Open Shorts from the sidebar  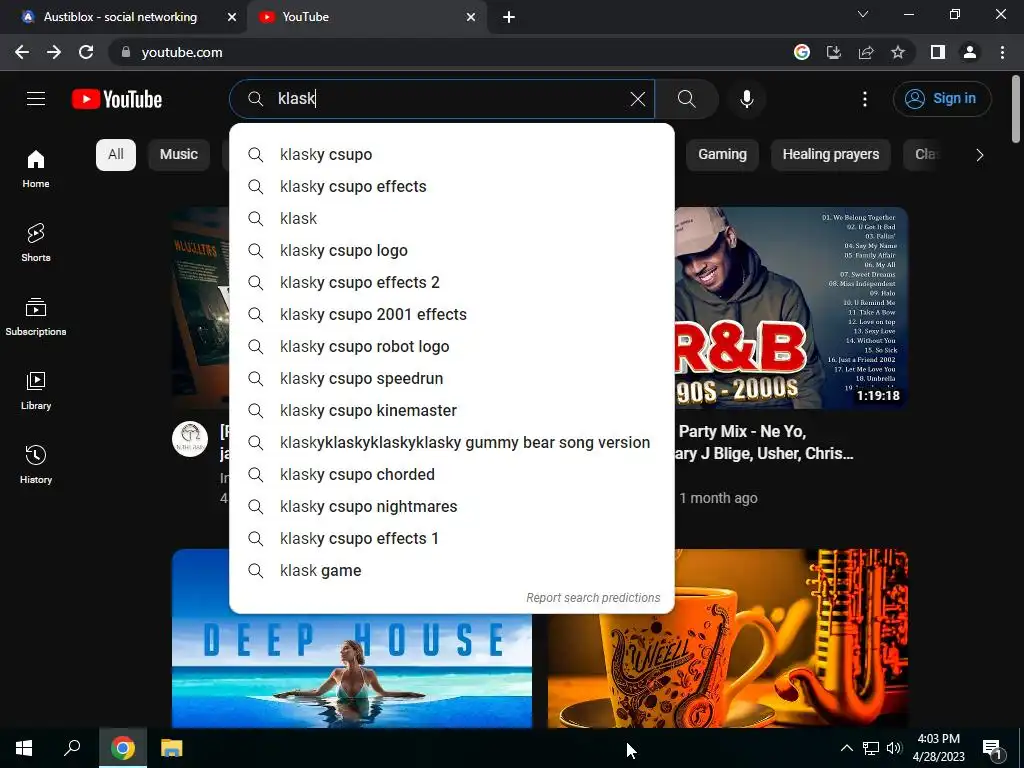pyautogui.click(x=36, y=242)
